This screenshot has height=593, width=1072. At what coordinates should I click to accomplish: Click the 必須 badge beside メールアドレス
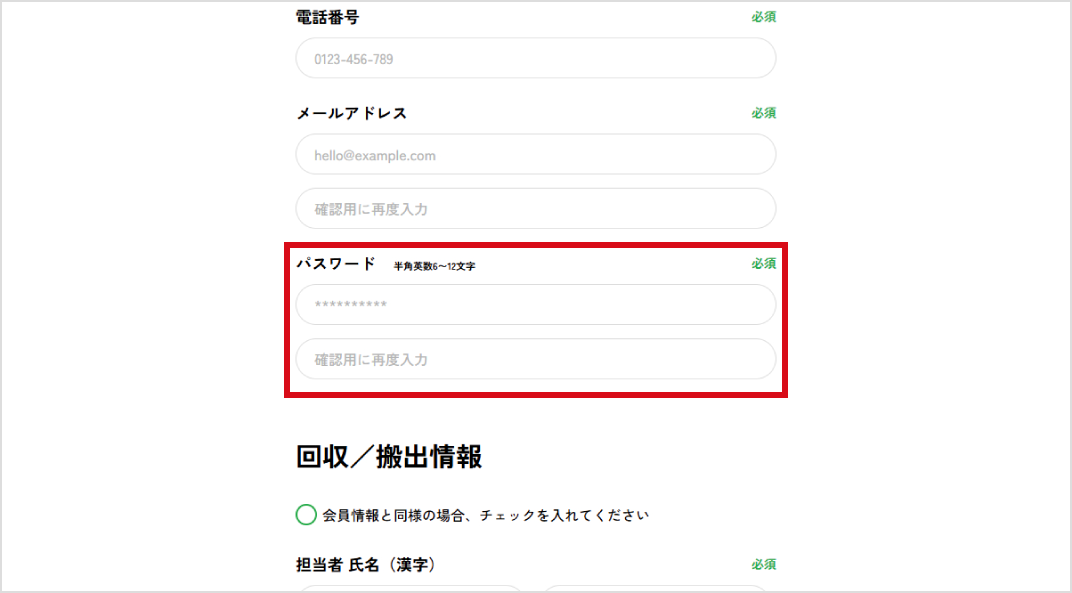[x=764, y=113]
